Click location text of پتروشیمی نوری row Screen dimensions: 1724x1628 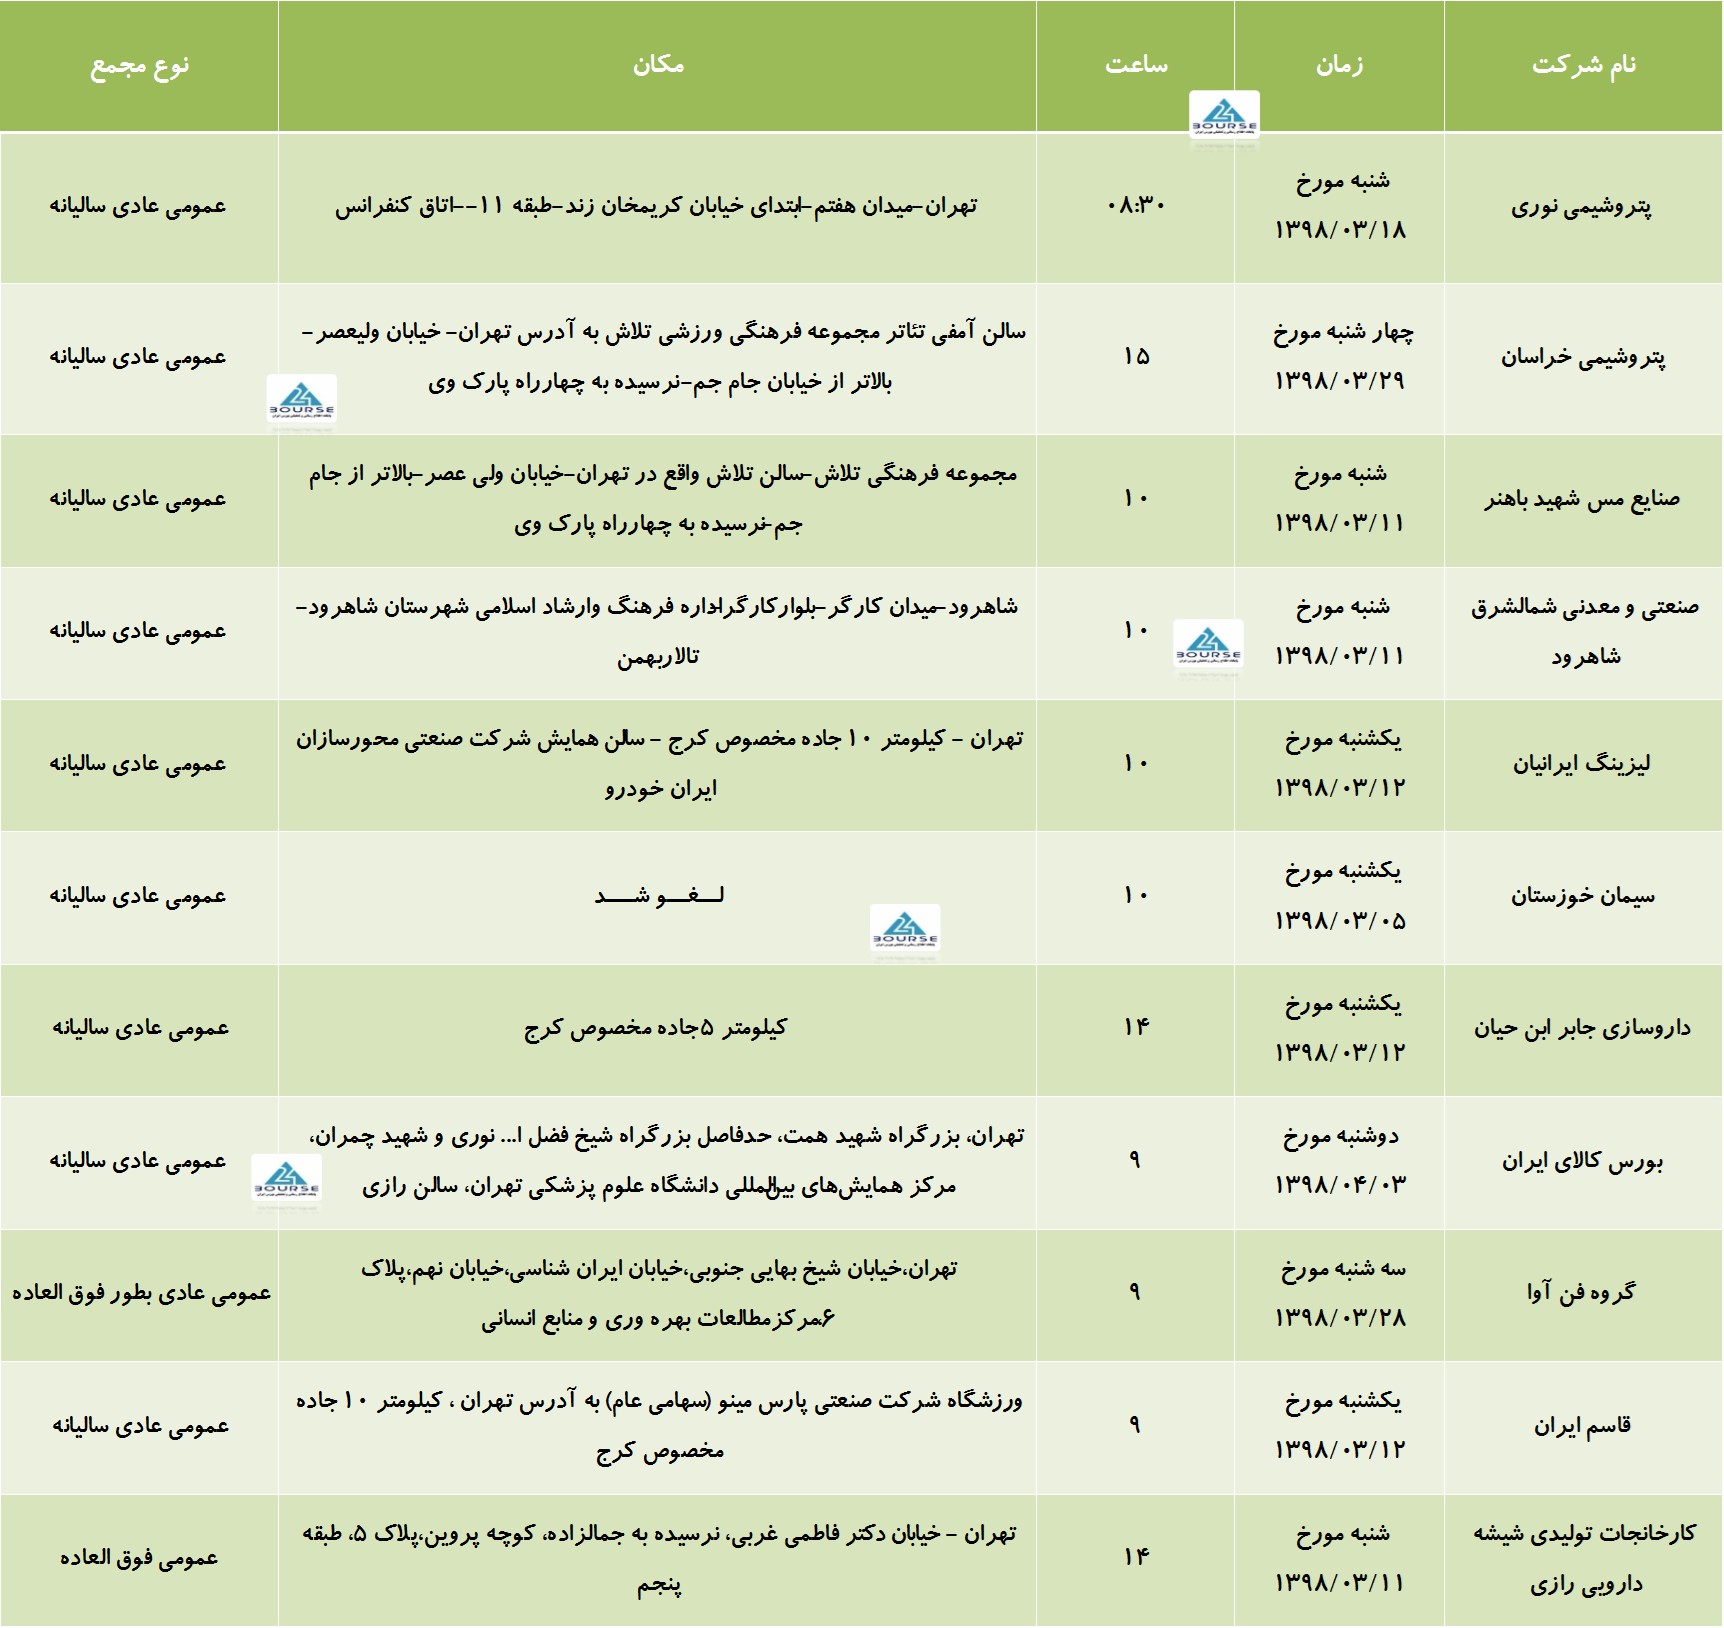pyautogui.click(x=656, y=207)
